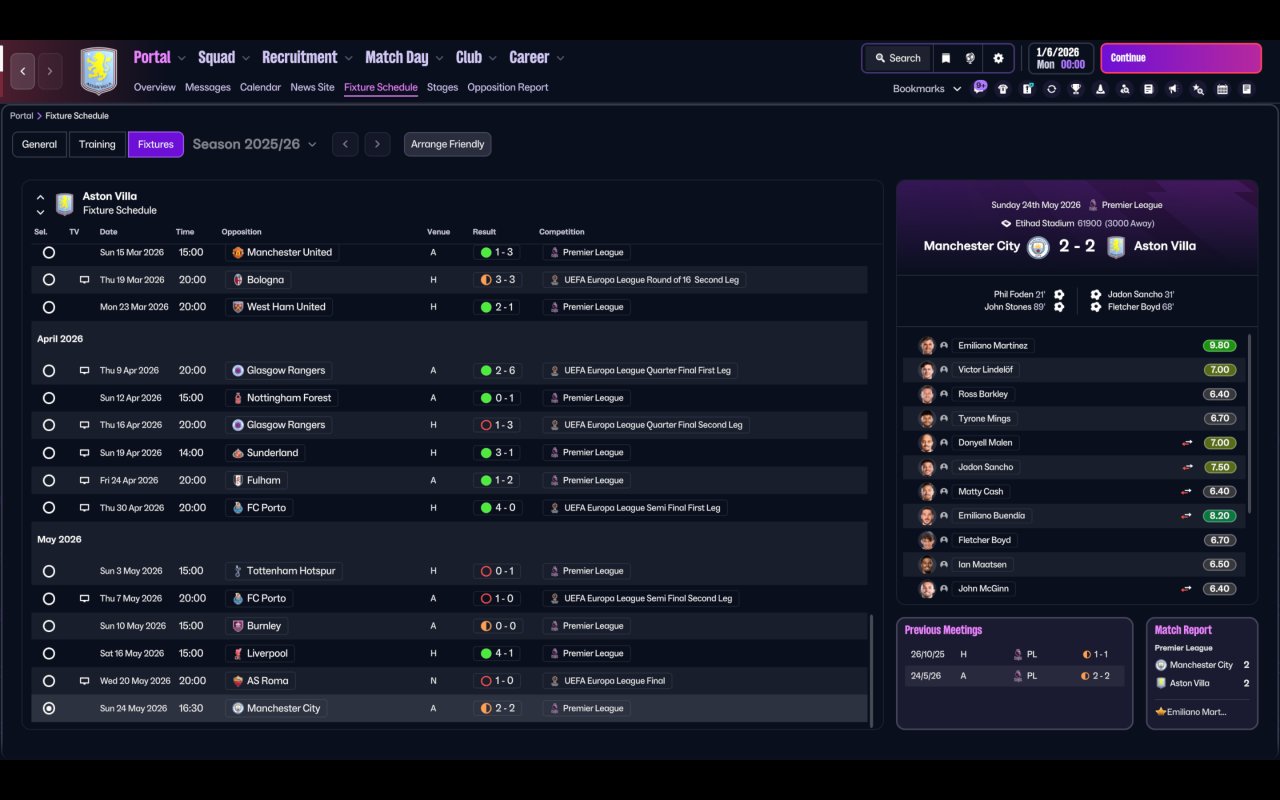Click the Arrange Friendly button

pos(447,144)
